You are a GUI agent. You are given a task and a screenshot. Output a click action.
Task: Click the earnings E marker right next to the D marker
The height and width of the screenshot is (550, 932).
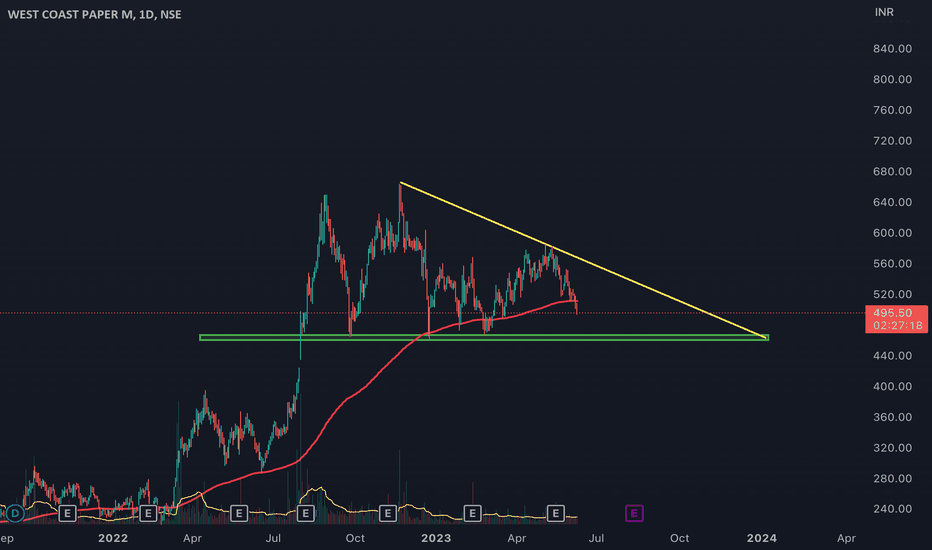[x=67, y=513]
